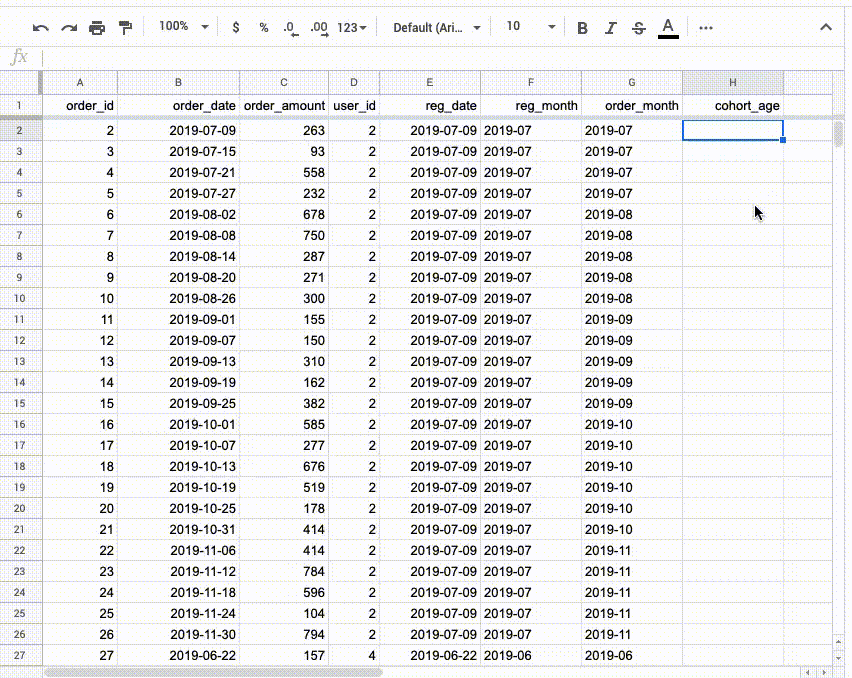
Task: Select column B header
Action: pos(178,83)
